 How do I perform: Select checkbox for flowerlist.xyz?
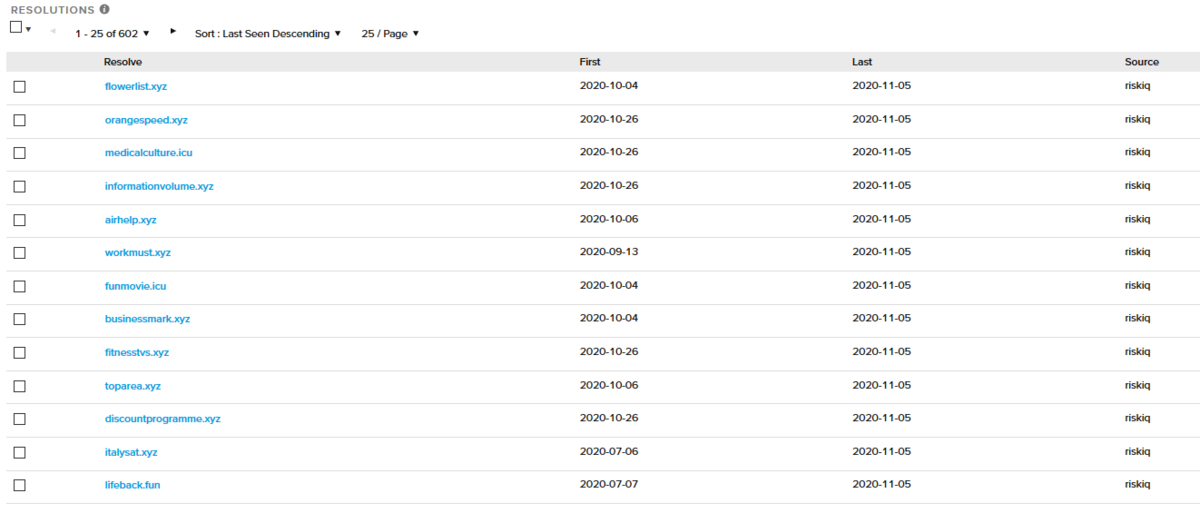20,87
